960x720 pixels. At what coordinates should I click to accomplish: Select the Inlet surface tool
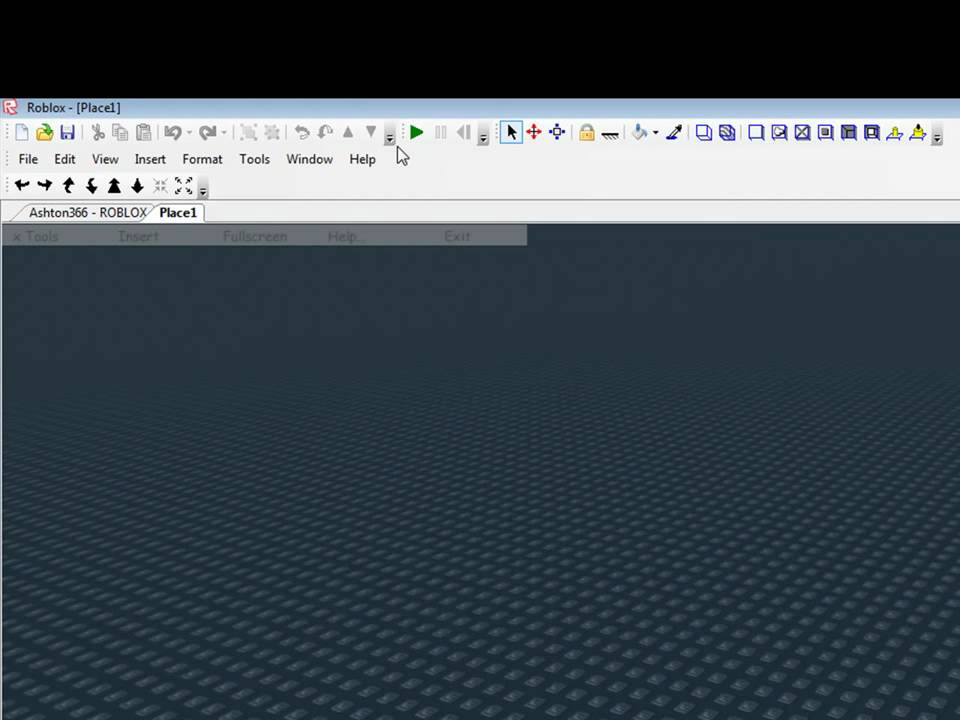[x=849, y=132]
